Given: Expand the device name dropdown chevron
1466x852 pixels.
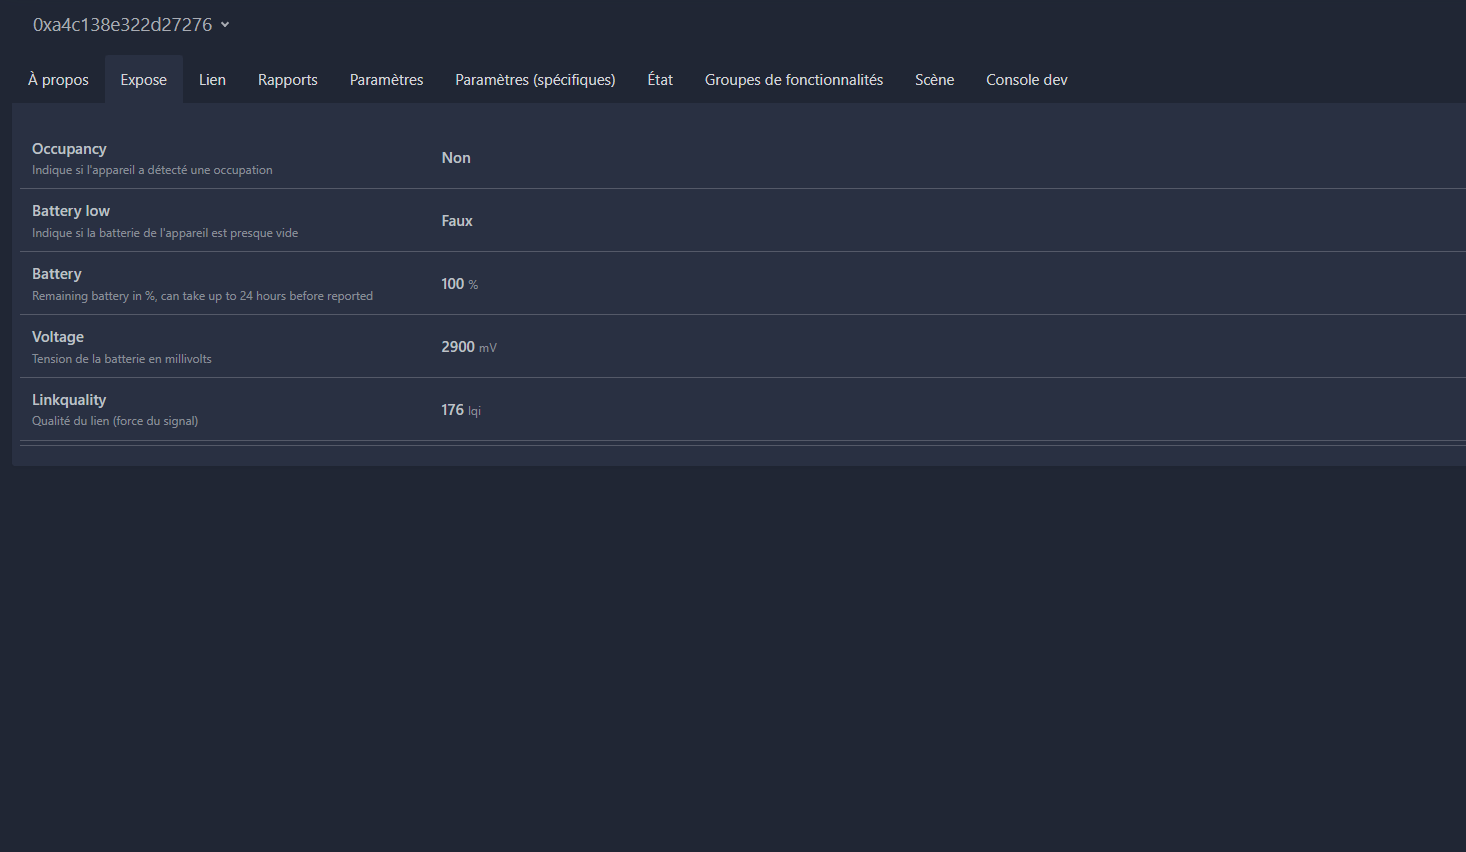Looking at the screenshot, I should click(x=225, y=25).
